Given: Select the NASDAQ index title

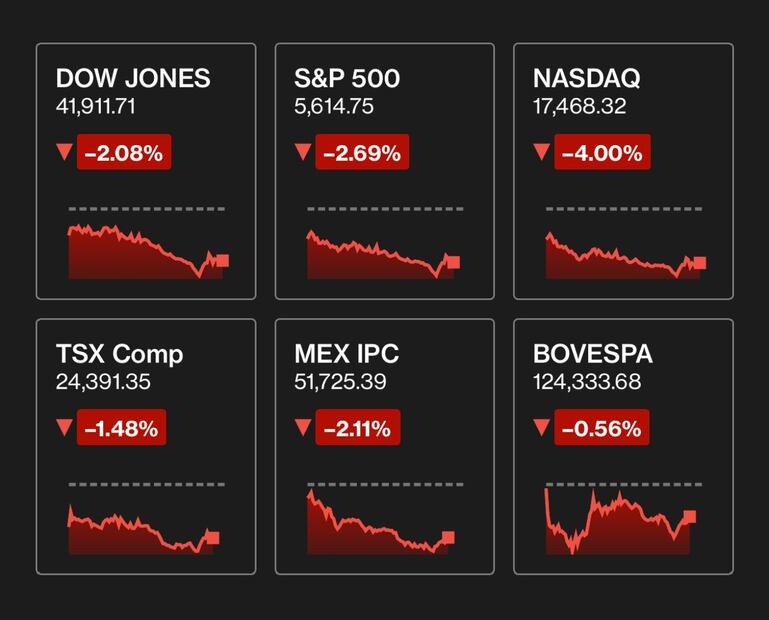Looking at the screenshot, I should coord(587,79).
